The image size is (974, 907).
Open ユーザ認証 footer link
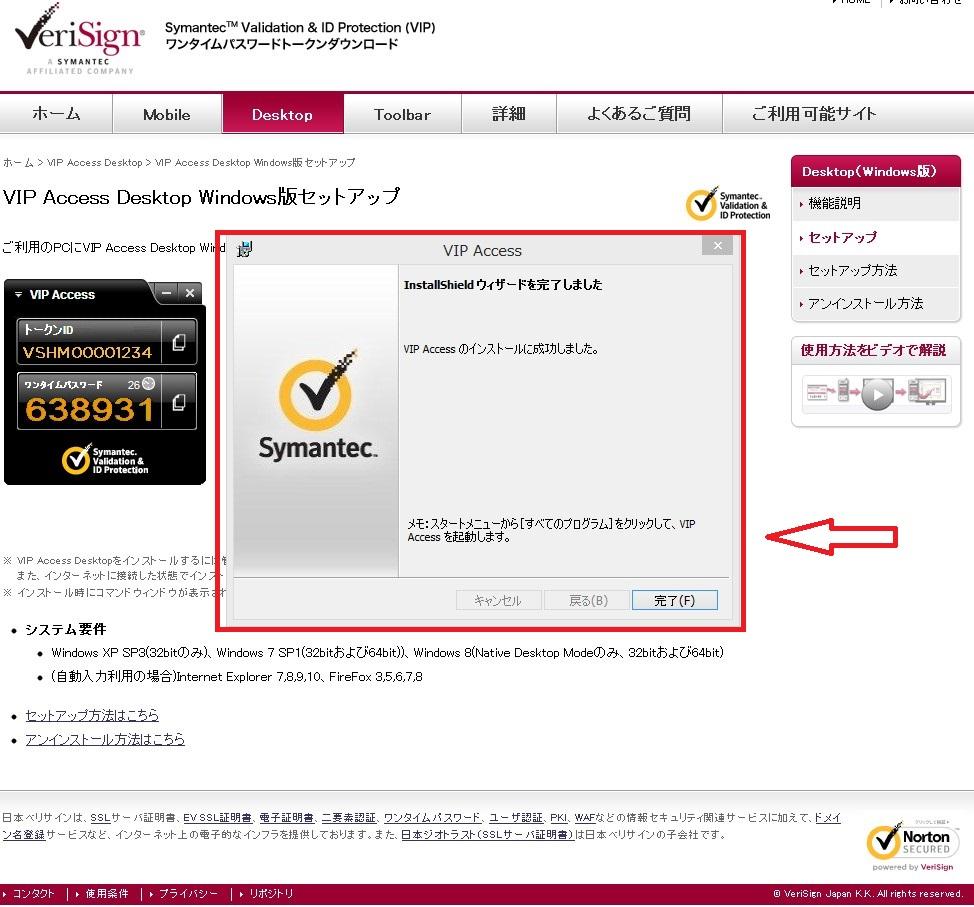click(516, 818)
